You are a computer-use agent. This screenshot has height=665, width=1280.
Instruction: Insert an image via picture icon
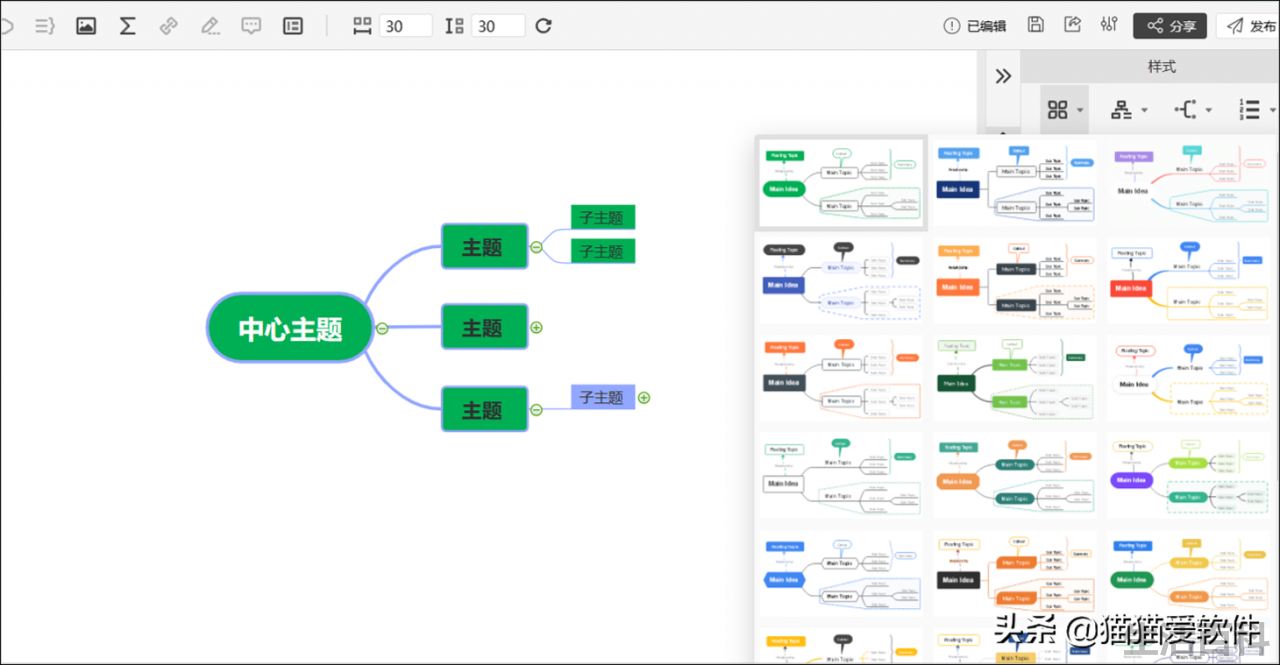click(86, 26)
